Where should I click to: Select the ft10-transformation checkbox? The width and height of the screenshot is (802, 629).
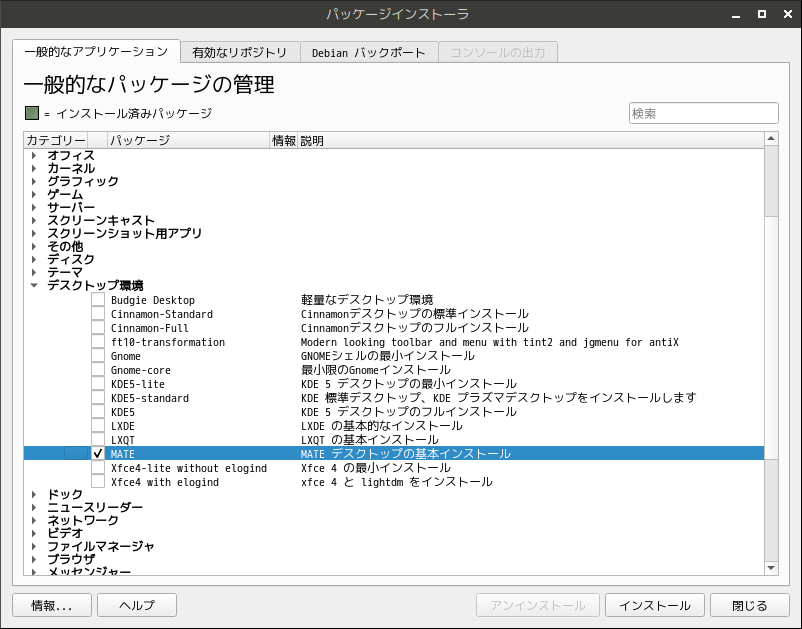(x=98, y=342)
